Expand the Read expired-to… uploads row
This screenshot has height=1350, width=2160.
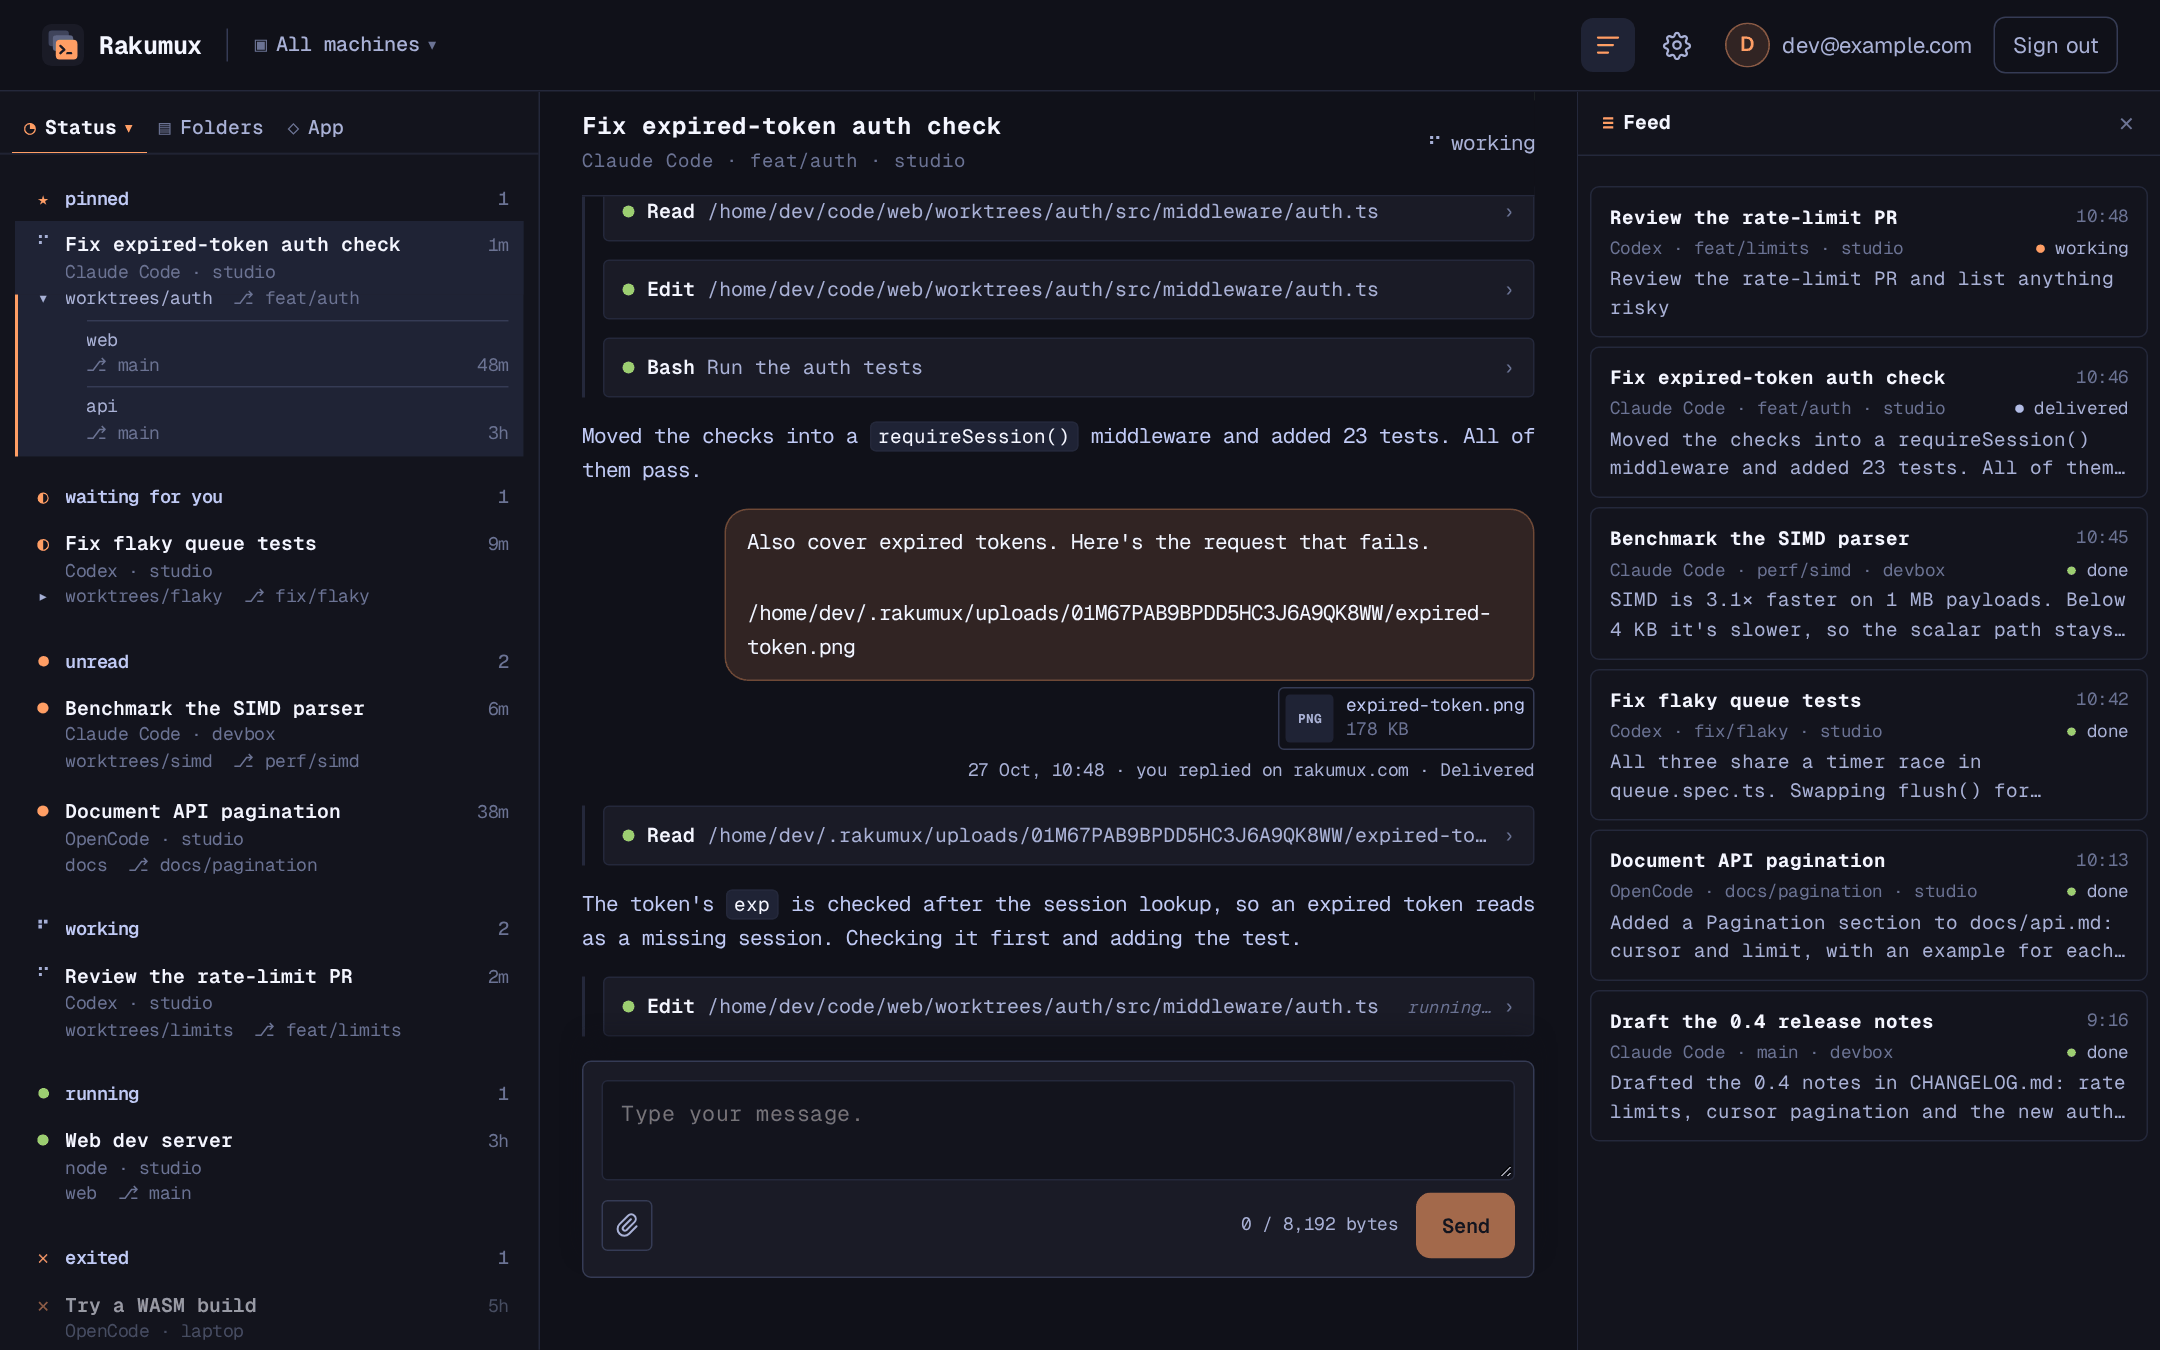[1068, 836]
